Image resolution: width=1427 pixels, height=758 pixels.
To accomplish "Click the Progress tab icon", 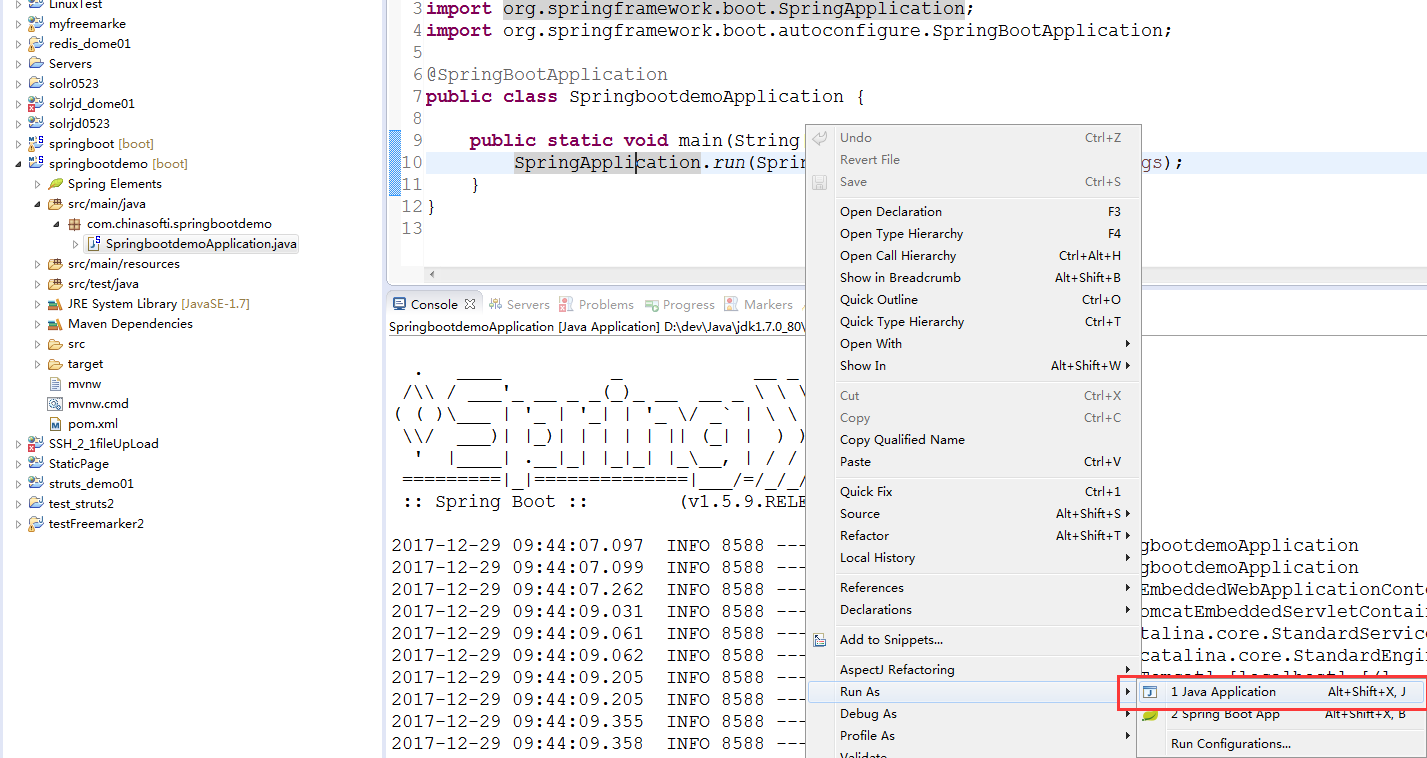I will [651, 305].
